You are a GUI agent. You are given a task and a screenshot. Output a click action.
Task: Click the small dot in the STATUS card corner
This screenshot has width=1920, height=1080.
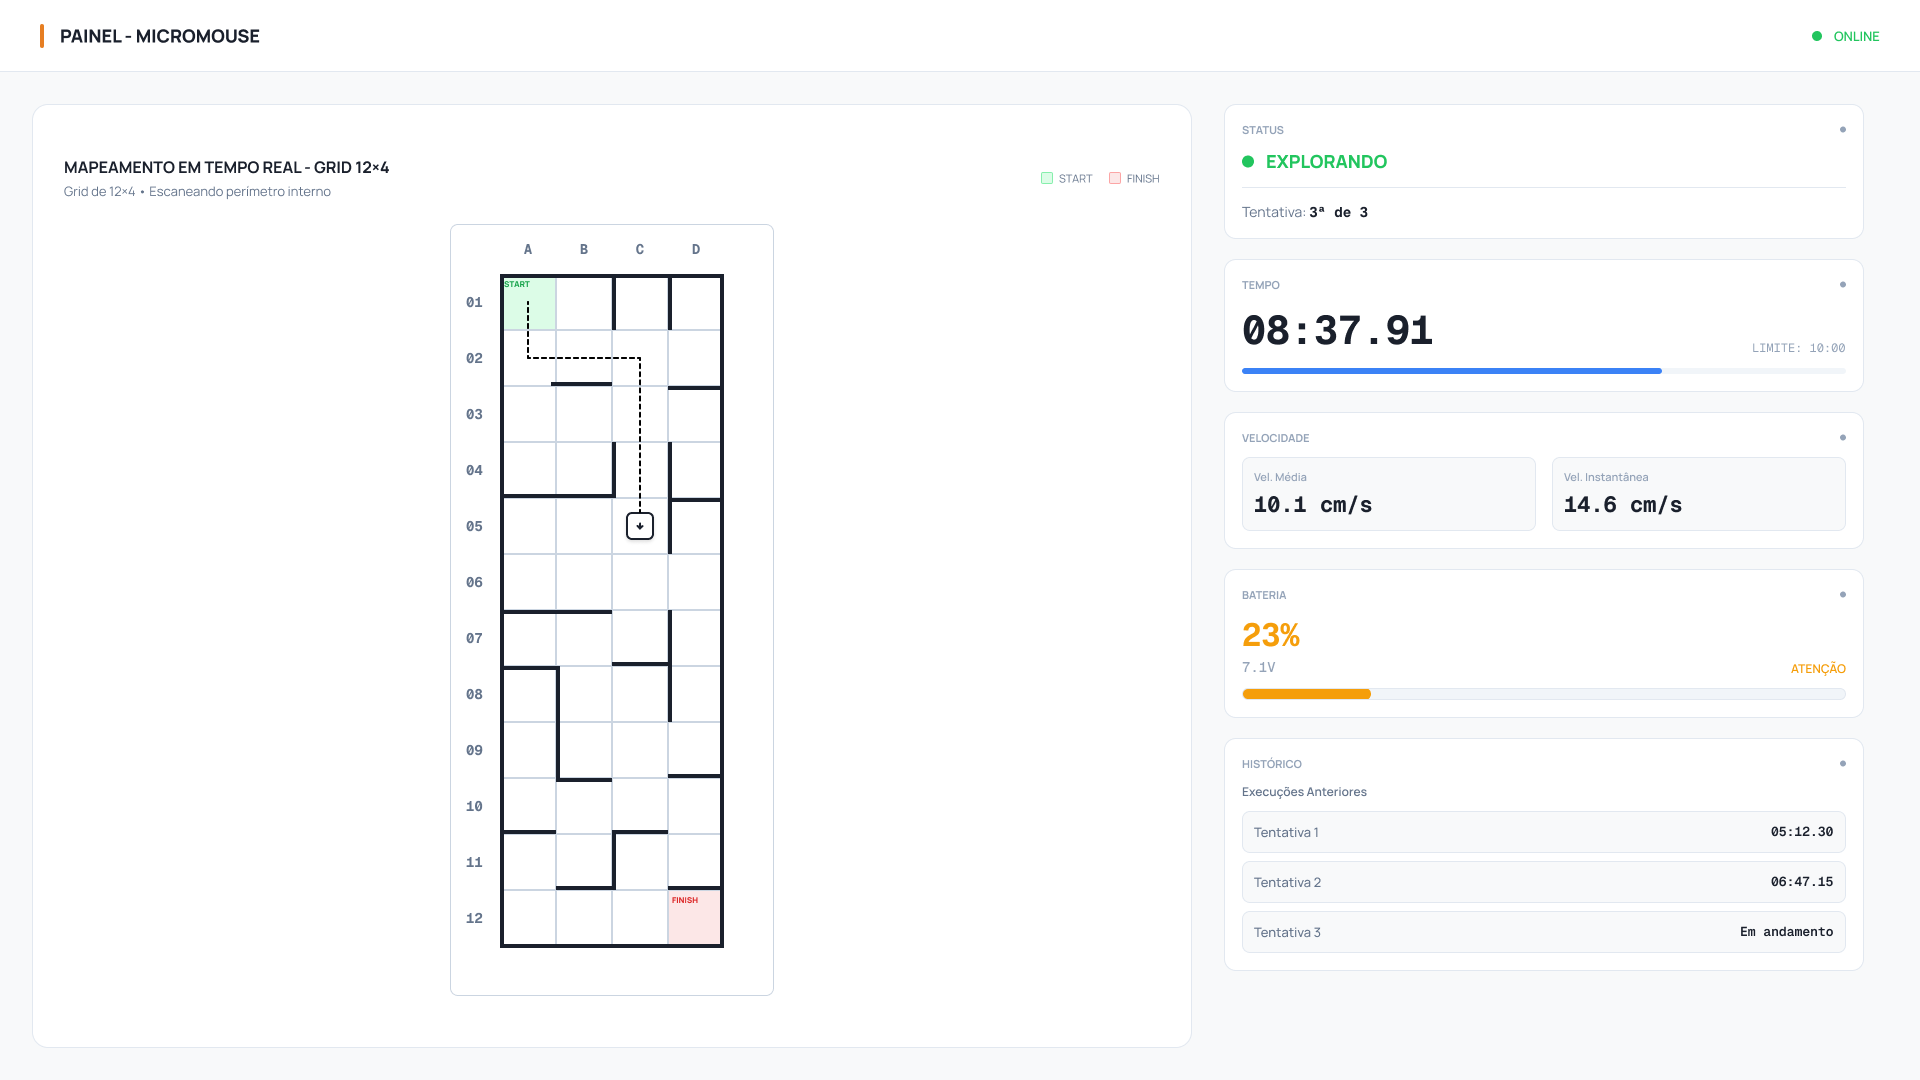coord(1843,130)
